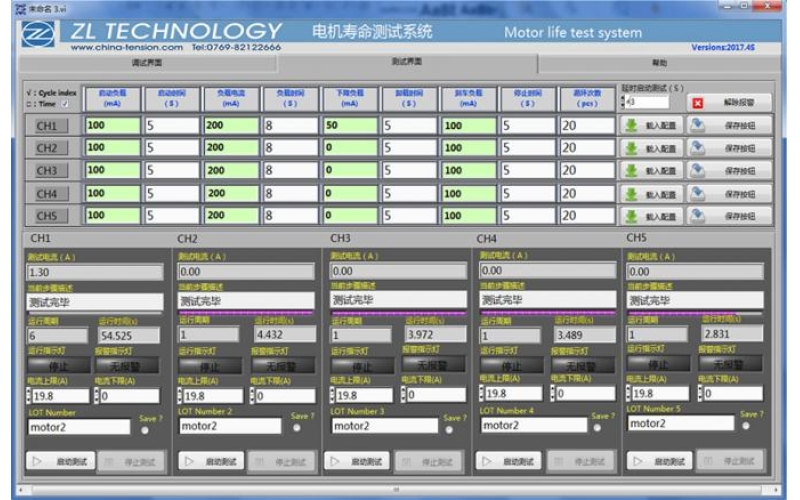
Task: Click the play icon of CH2 start test
Action: 189,461
